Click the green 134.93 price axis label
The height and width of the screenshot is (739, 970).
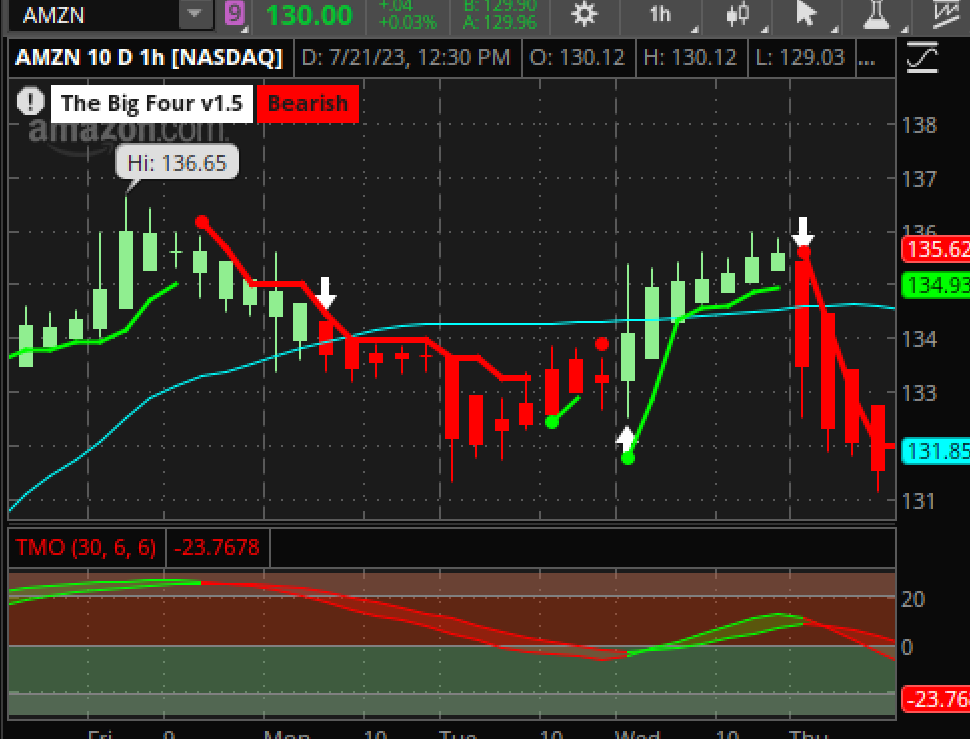[936, 285]
